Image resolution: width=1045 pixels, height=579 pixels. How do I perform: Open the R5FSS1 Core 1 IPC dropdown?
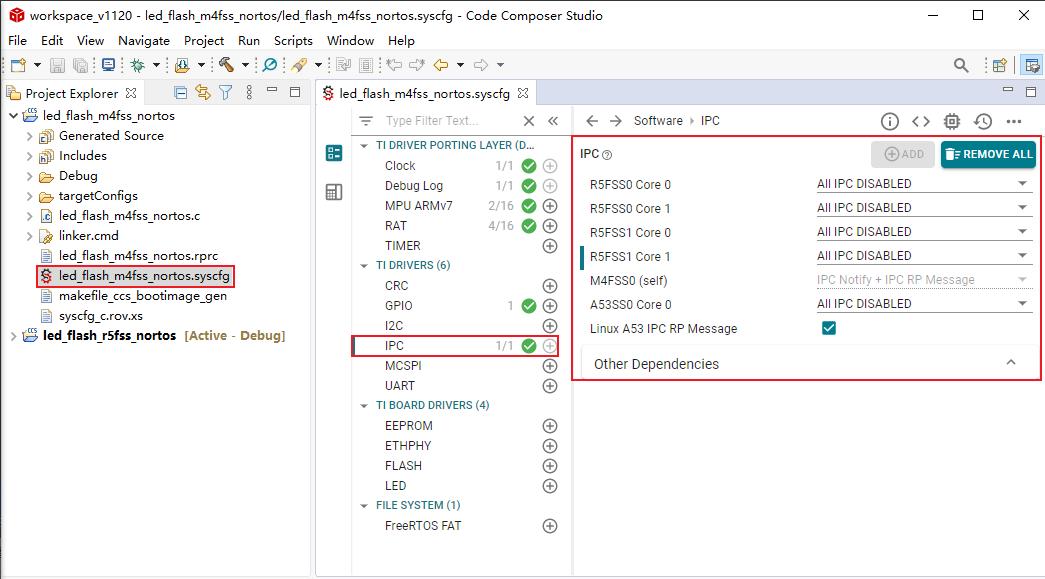click(924, 256)
